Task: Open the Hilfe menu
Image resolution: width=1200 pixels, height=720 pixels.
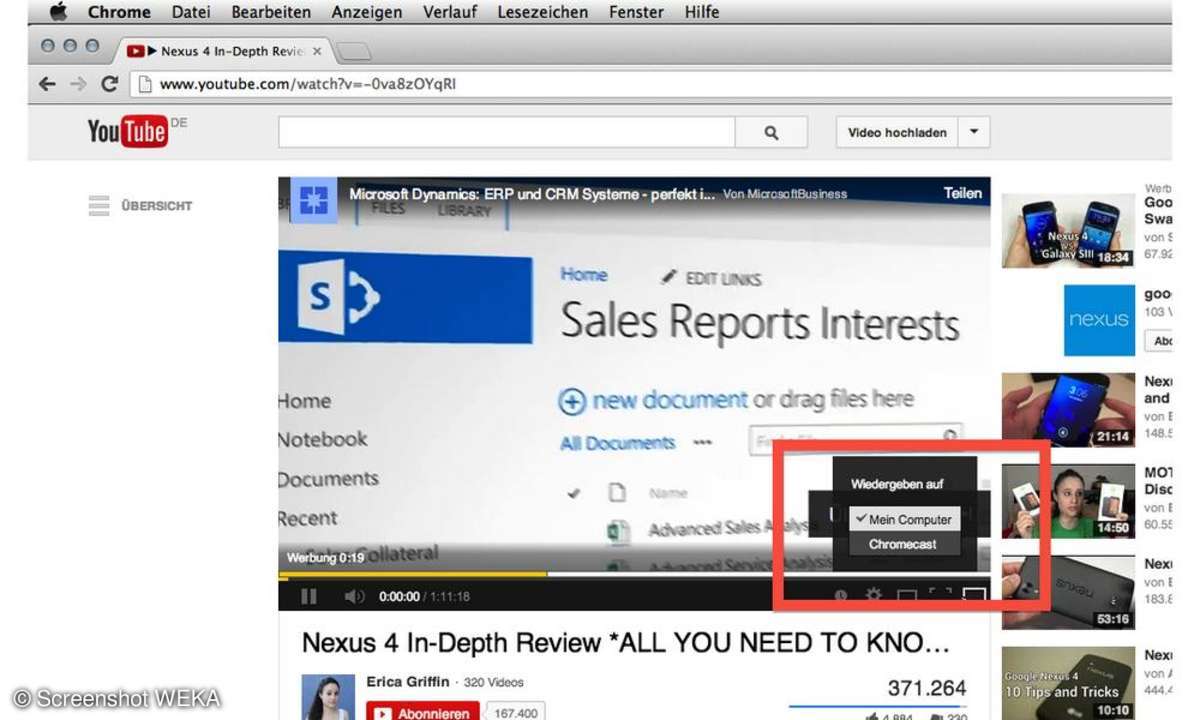Action: [702, 12]
